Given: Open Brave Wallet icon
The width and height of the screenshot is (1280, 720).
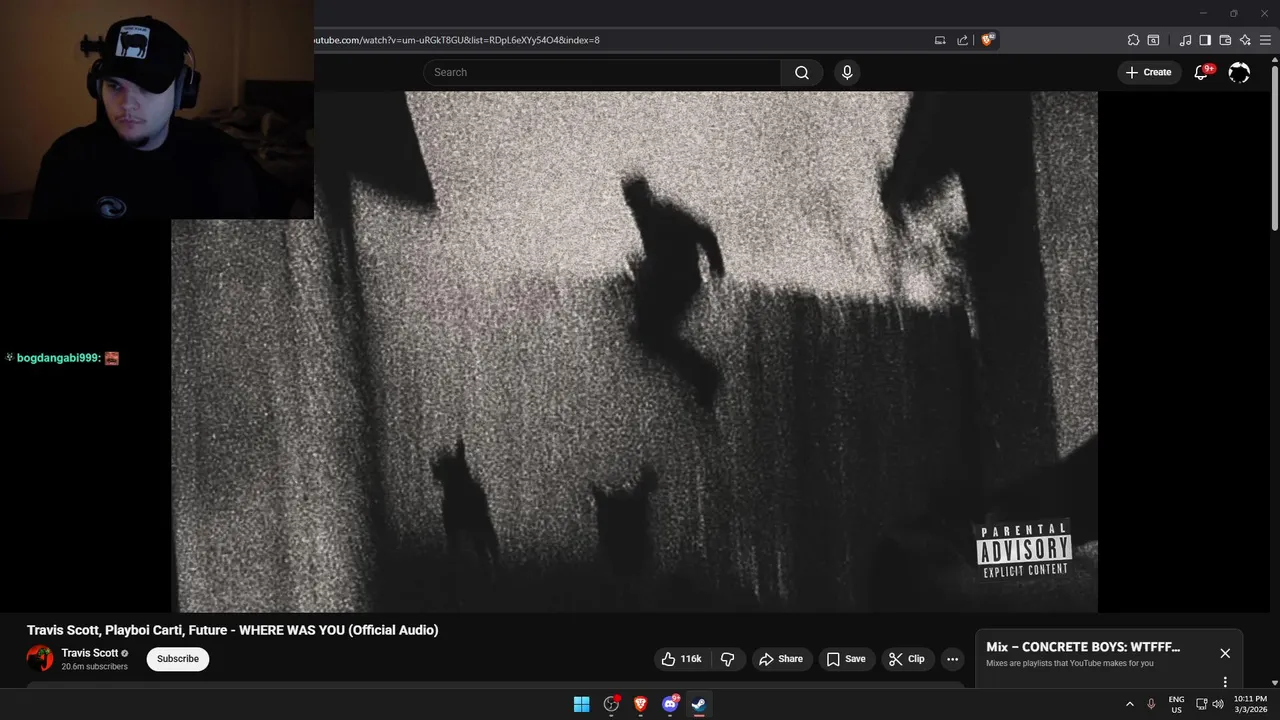Looking at the screenshot, I should [x=1225, y=40].
